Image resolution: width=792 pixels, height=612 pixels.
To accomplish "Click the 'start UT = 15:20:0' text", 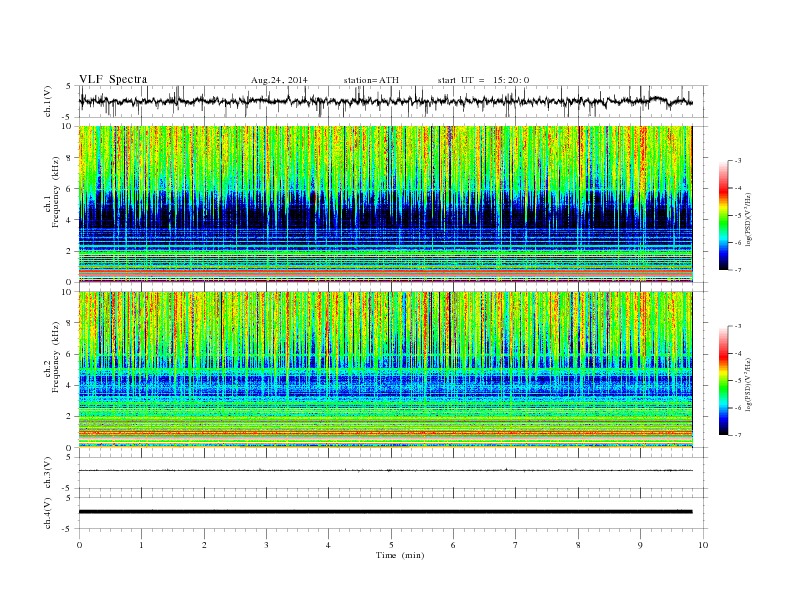I will 483,80.
